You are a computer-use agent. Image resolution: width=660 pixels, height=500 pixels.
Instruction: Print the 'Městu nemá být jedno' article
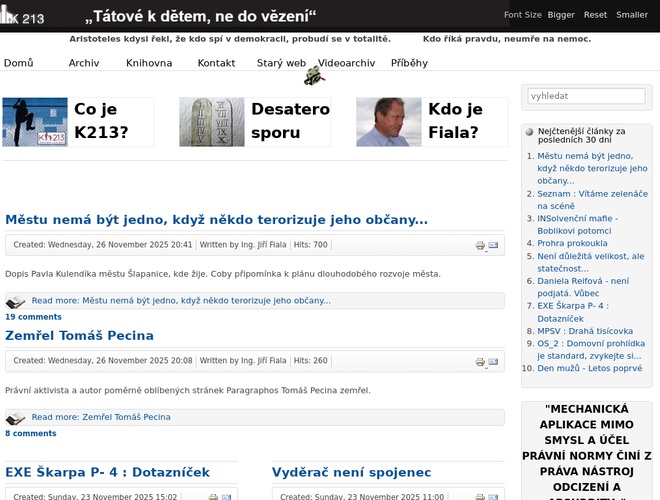coord(480,245)
